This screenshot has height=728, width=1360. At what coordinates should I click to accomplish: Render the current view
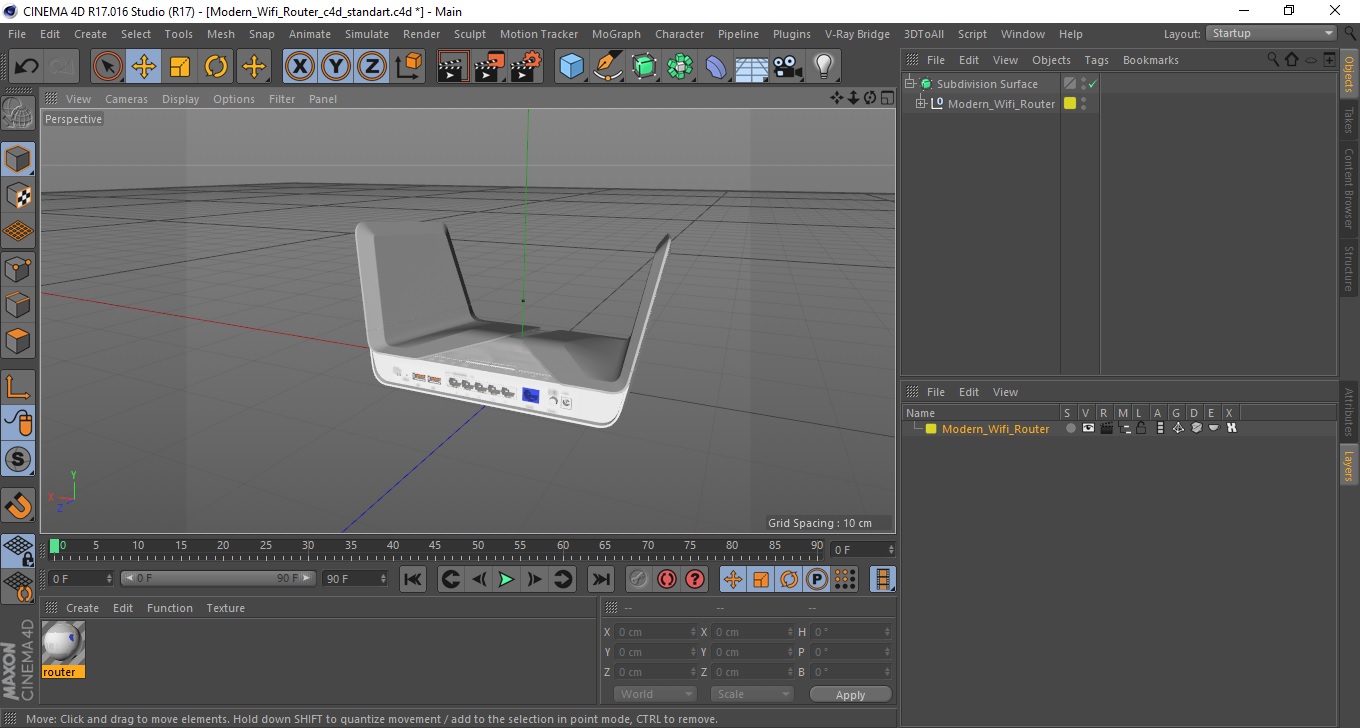point(454,67)
